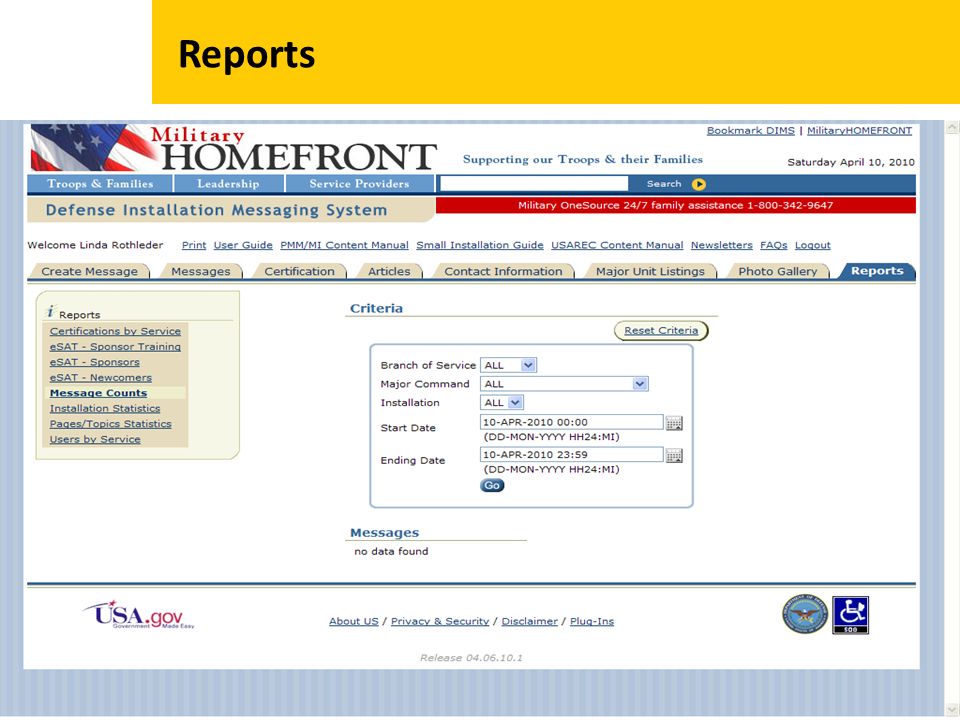The image size is (960, 720).
Task: Click the Reset Criteria button
Action: pyautogui.click(x=661, y=331)
